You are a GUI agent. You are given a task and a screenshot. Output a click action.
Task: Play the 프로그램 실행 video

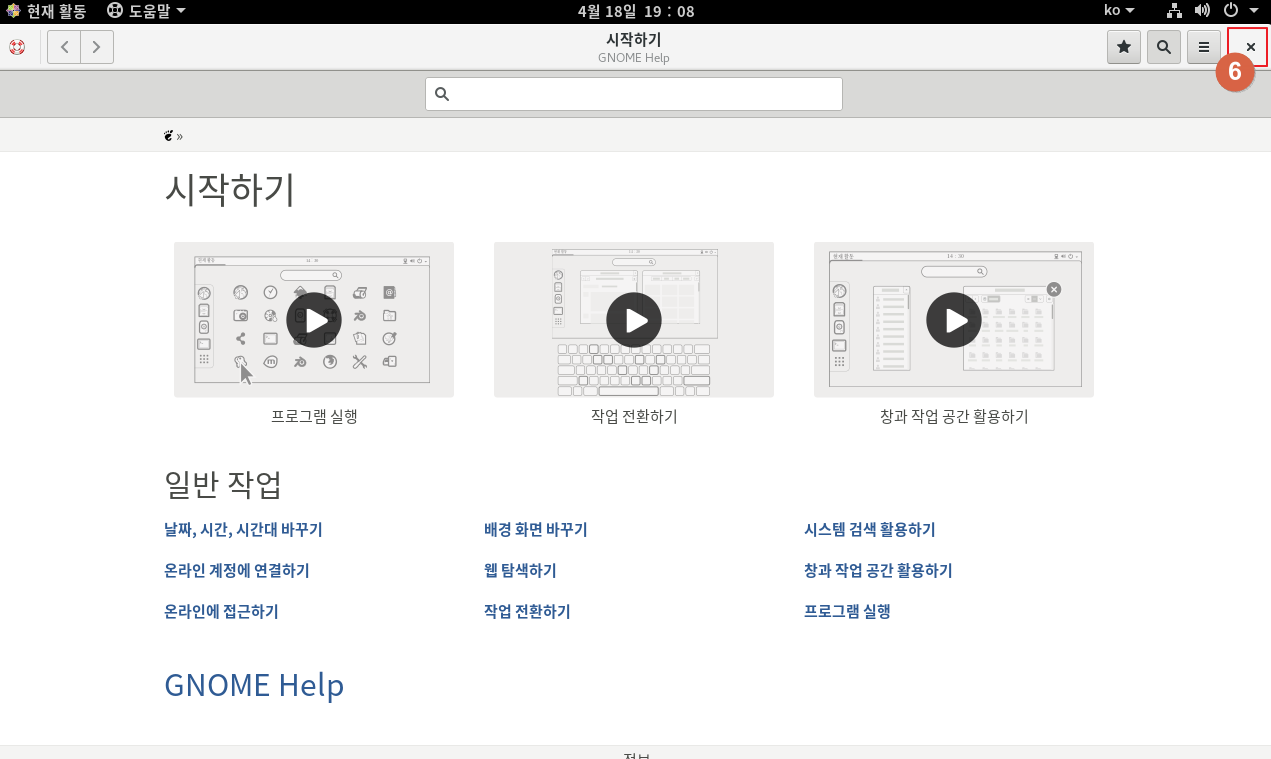[x=314, y=320]
